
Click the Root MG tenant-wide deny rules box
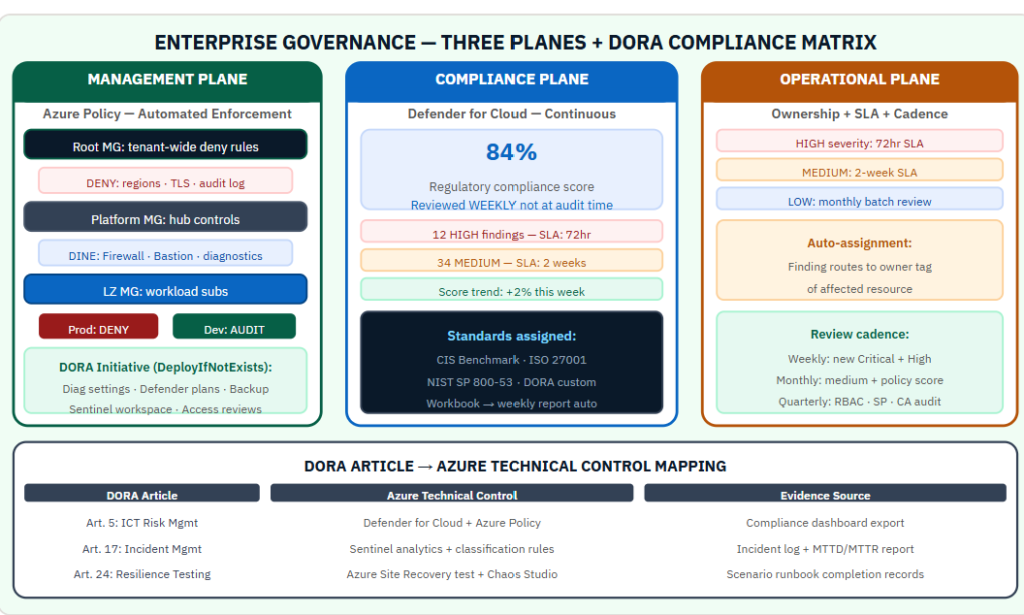(165, 146)
